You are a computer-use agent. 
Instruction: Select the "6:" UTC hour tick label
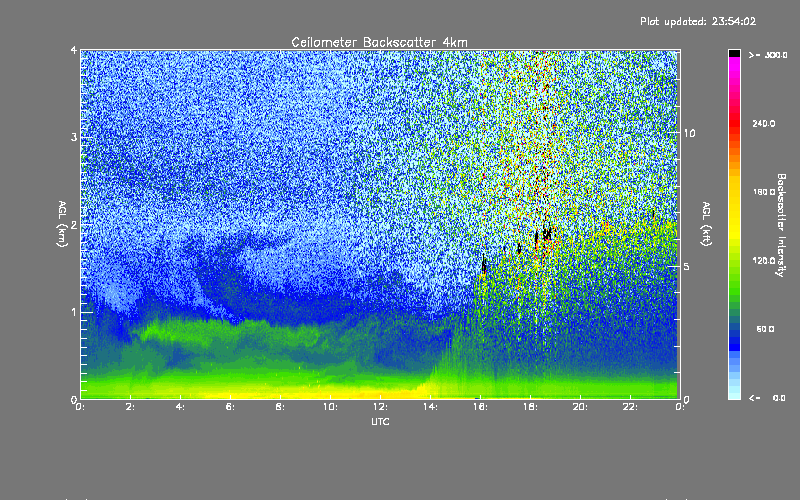[x=231, y=407]
